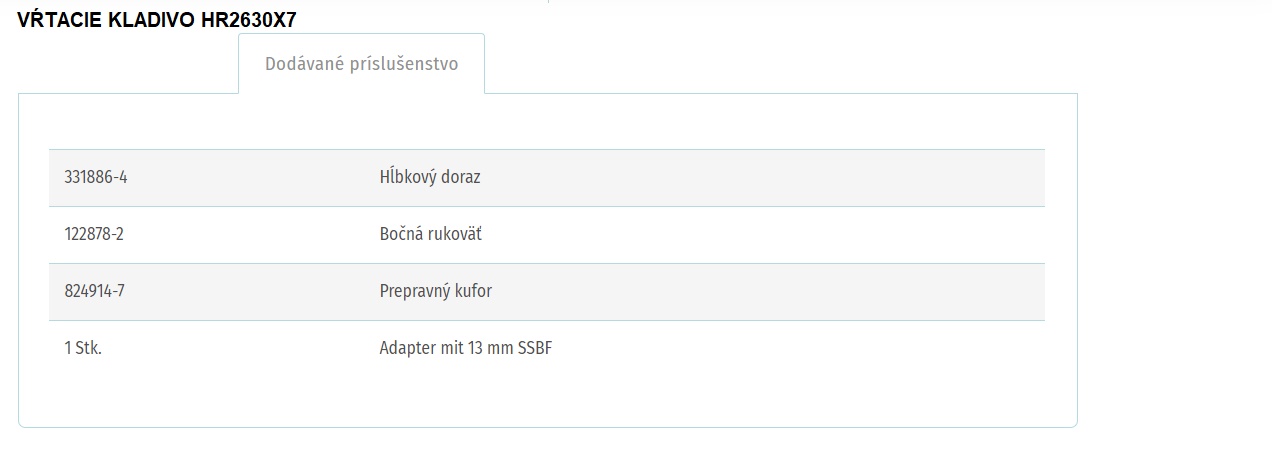Click Adapter mit 13 mm SSBF entry

465,348
